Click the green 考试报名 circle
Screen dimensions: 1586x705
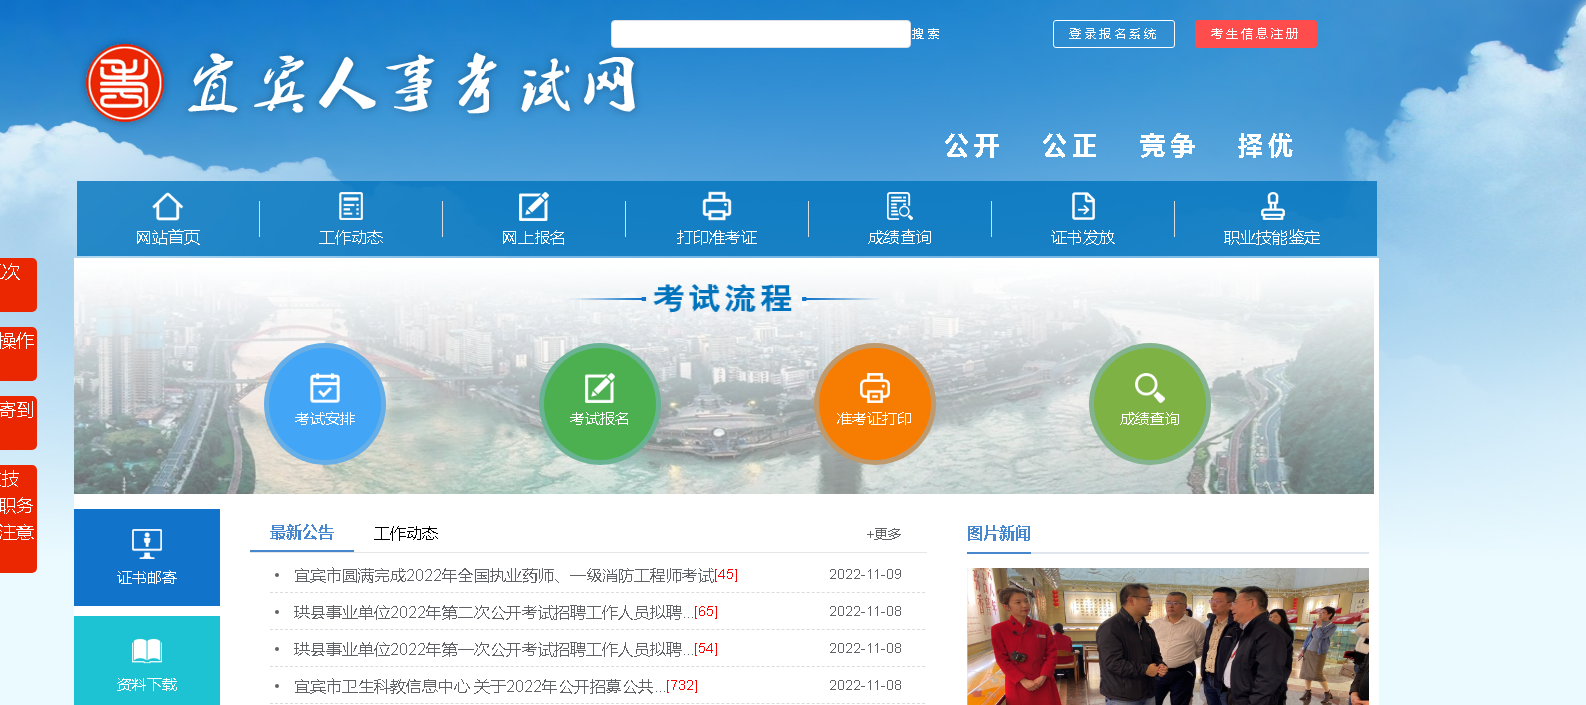click(x=600, y=403)
